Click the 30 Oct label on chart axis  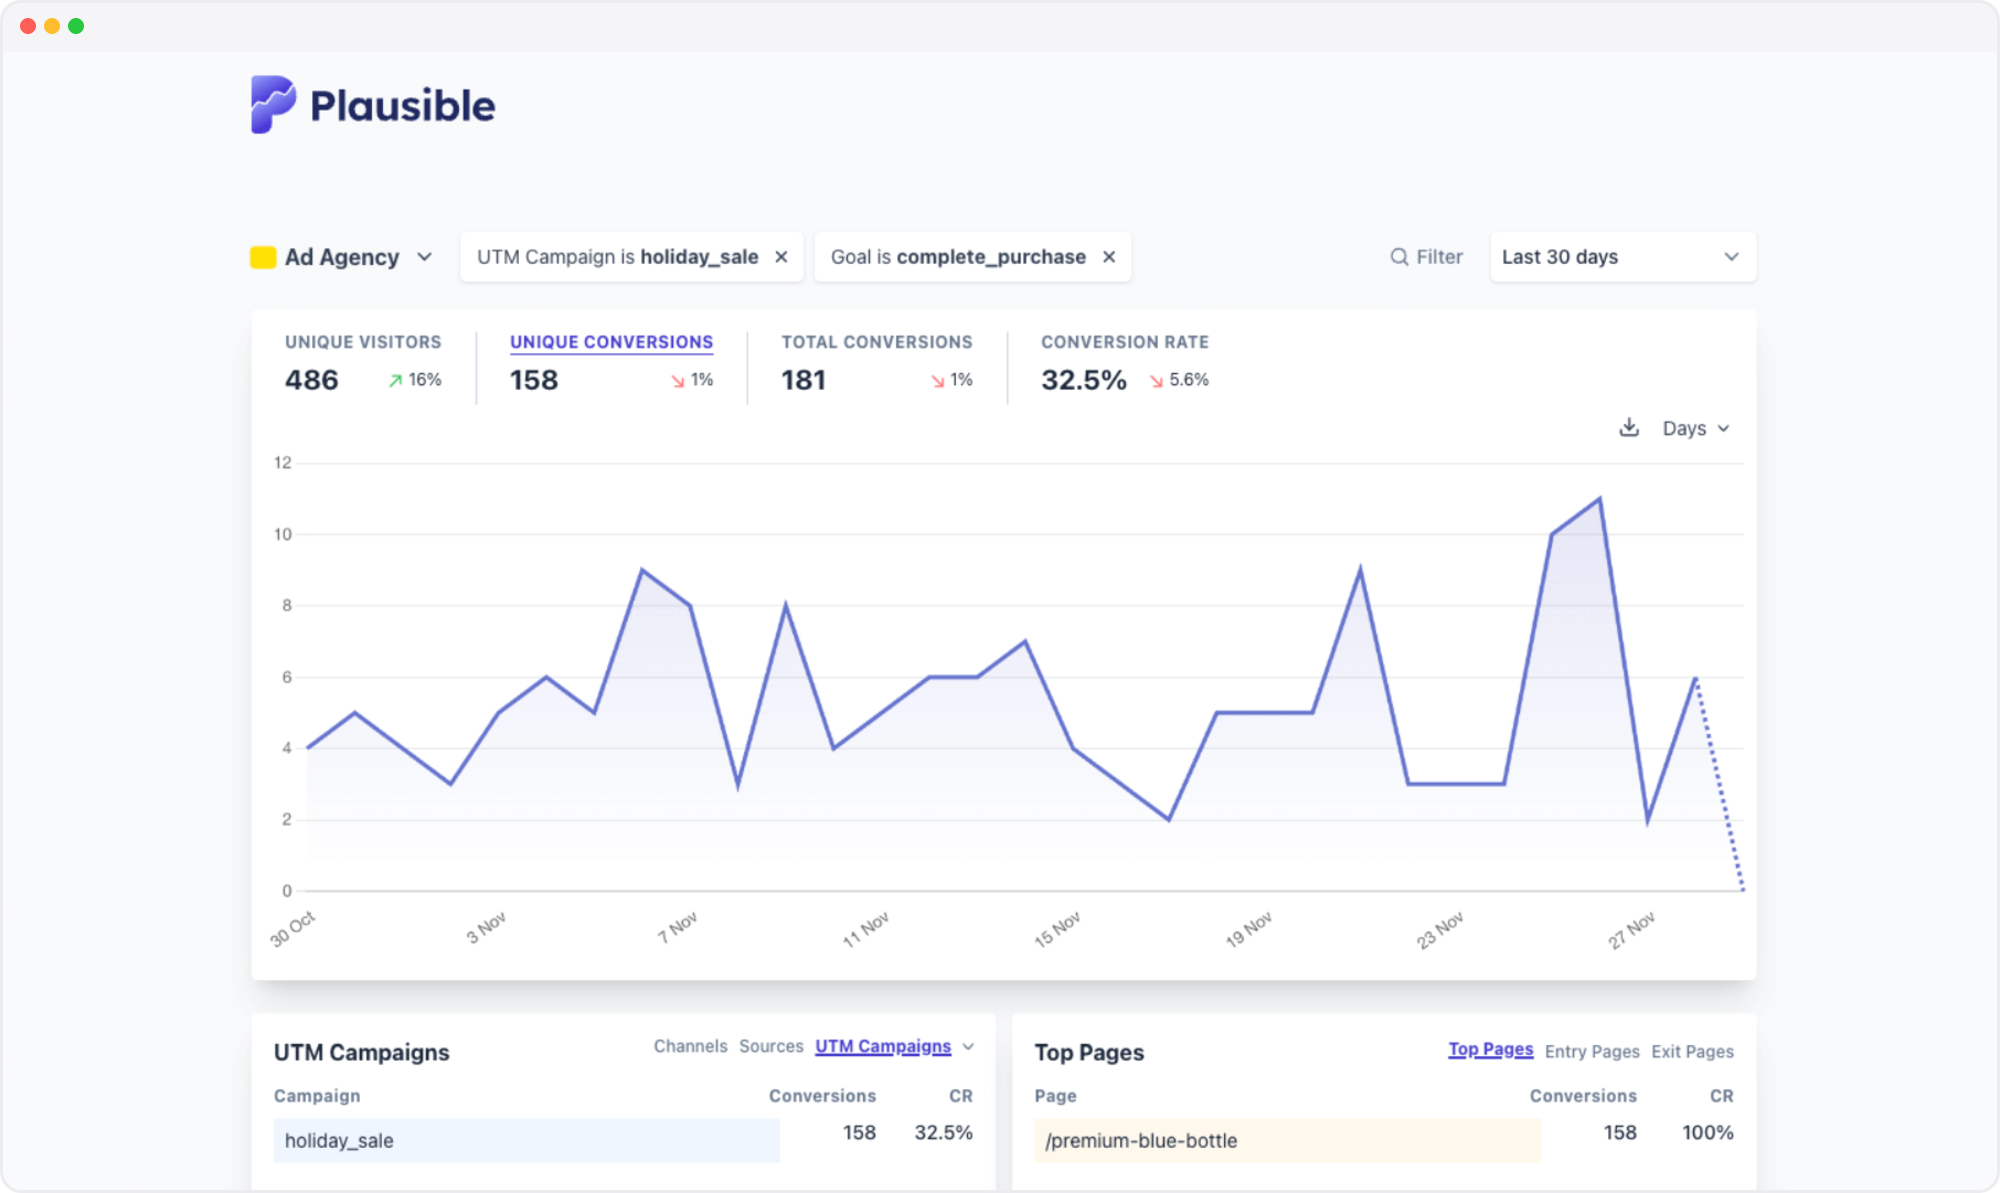[x=292, y=929]
